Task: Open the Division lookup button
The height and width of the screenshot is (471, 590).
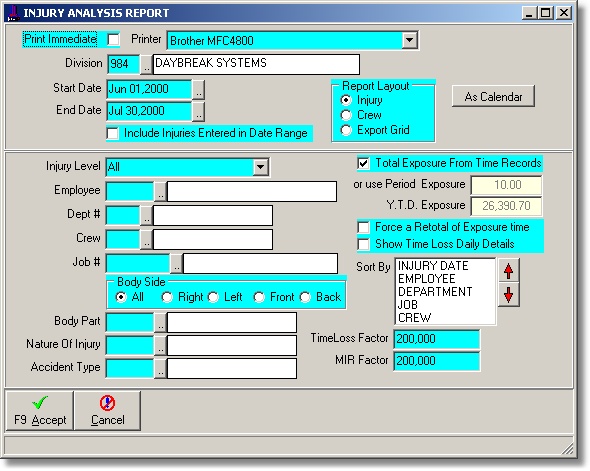Action: pos(146,64)
